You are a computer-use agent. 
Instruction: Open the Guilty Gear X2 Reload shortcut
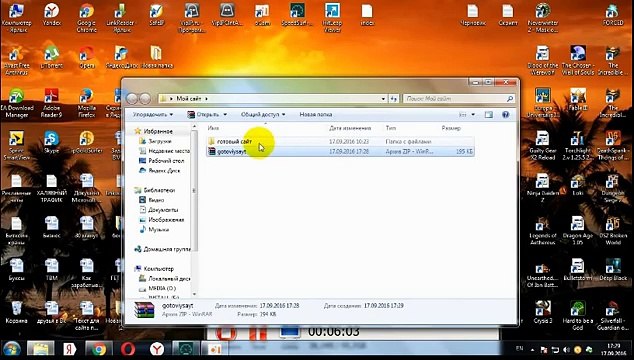(x=543, y=146)
